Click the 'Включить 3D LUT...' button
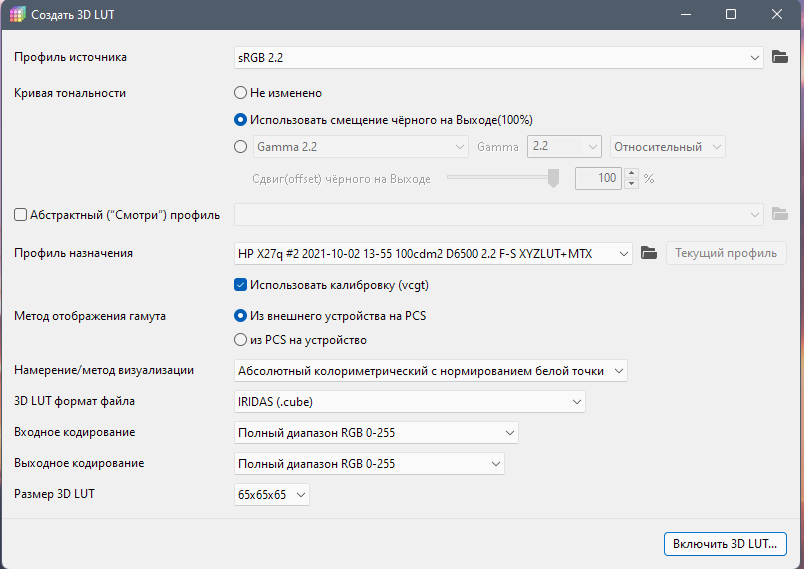This screenshot has width=804, height=569. (x=725, y=544)
